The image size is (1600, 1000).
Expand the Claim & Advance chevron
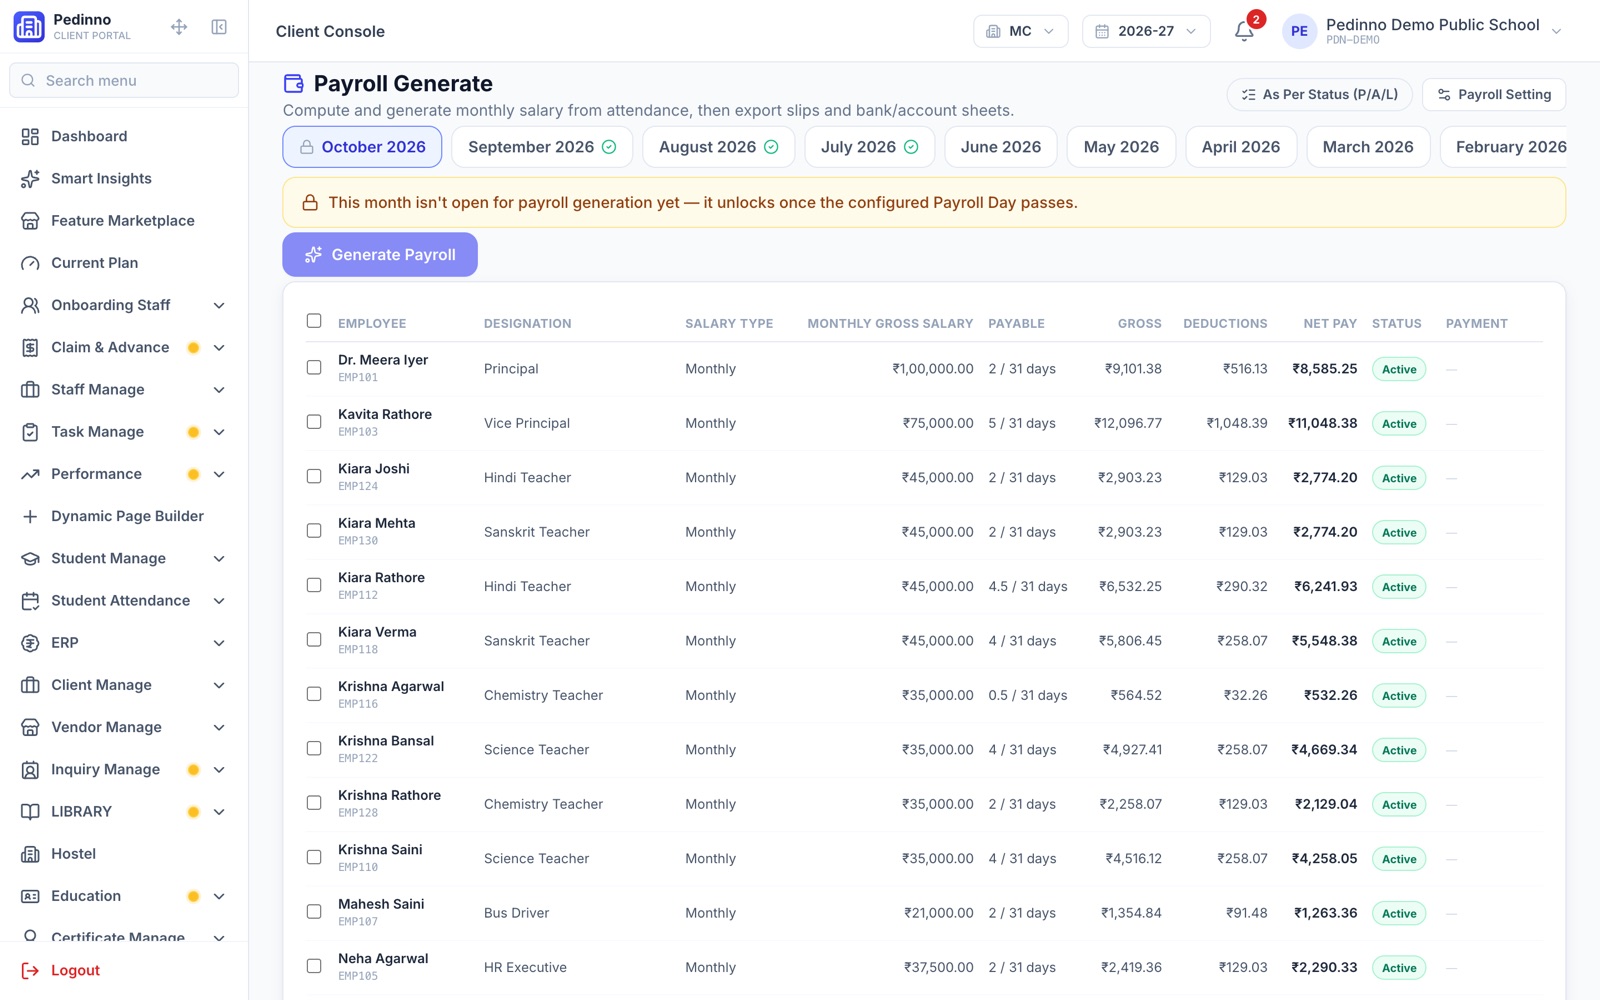219,347
